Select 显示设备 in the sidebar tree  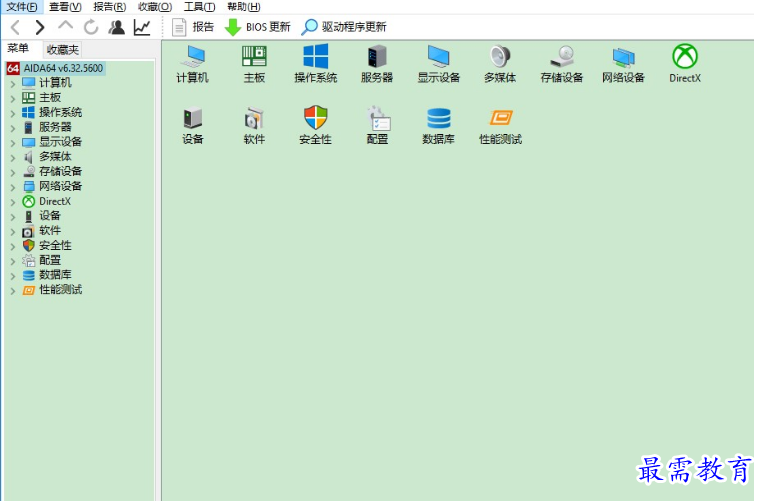pyautogui.click(x=52, y=142)
